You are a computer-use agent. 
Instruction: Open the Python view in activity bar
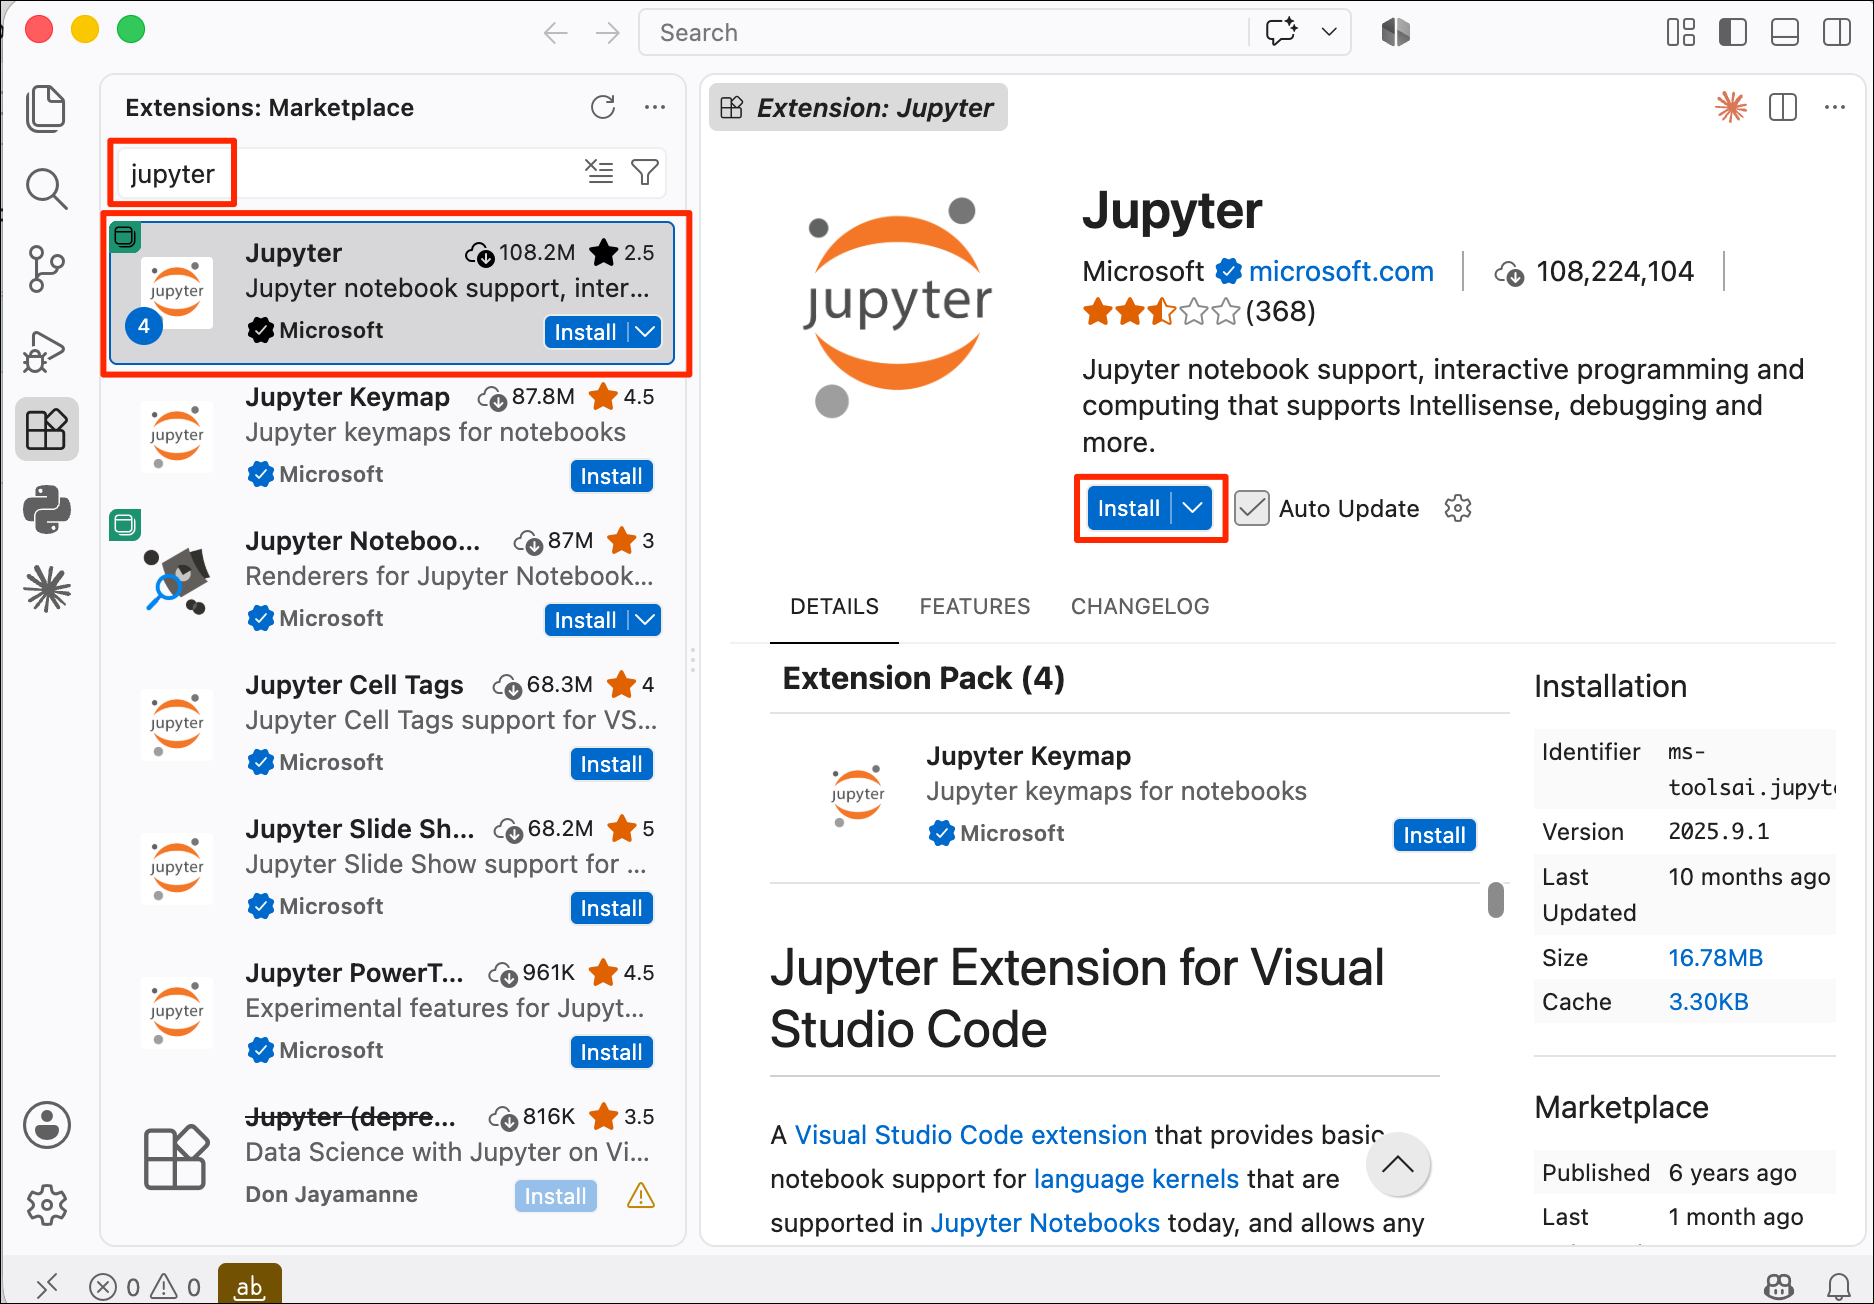[x=46, y=509]
